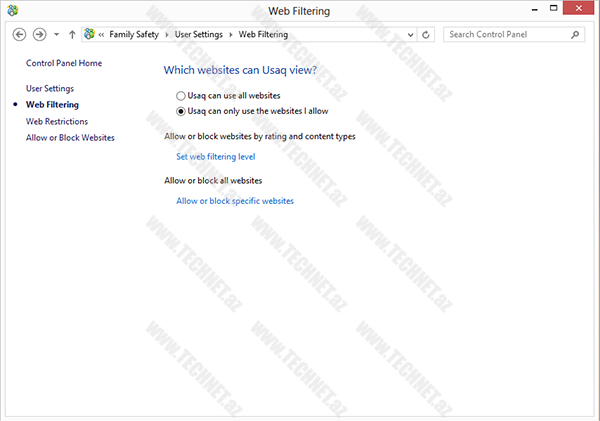
Task: Open User Settings from the left sidebar
Action: [50, 88]
